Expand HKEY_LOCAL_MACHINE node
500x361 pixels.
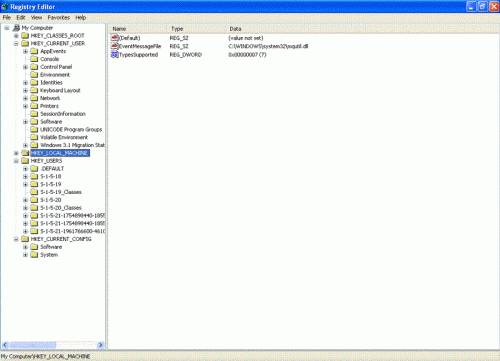[x=16, y=153]
